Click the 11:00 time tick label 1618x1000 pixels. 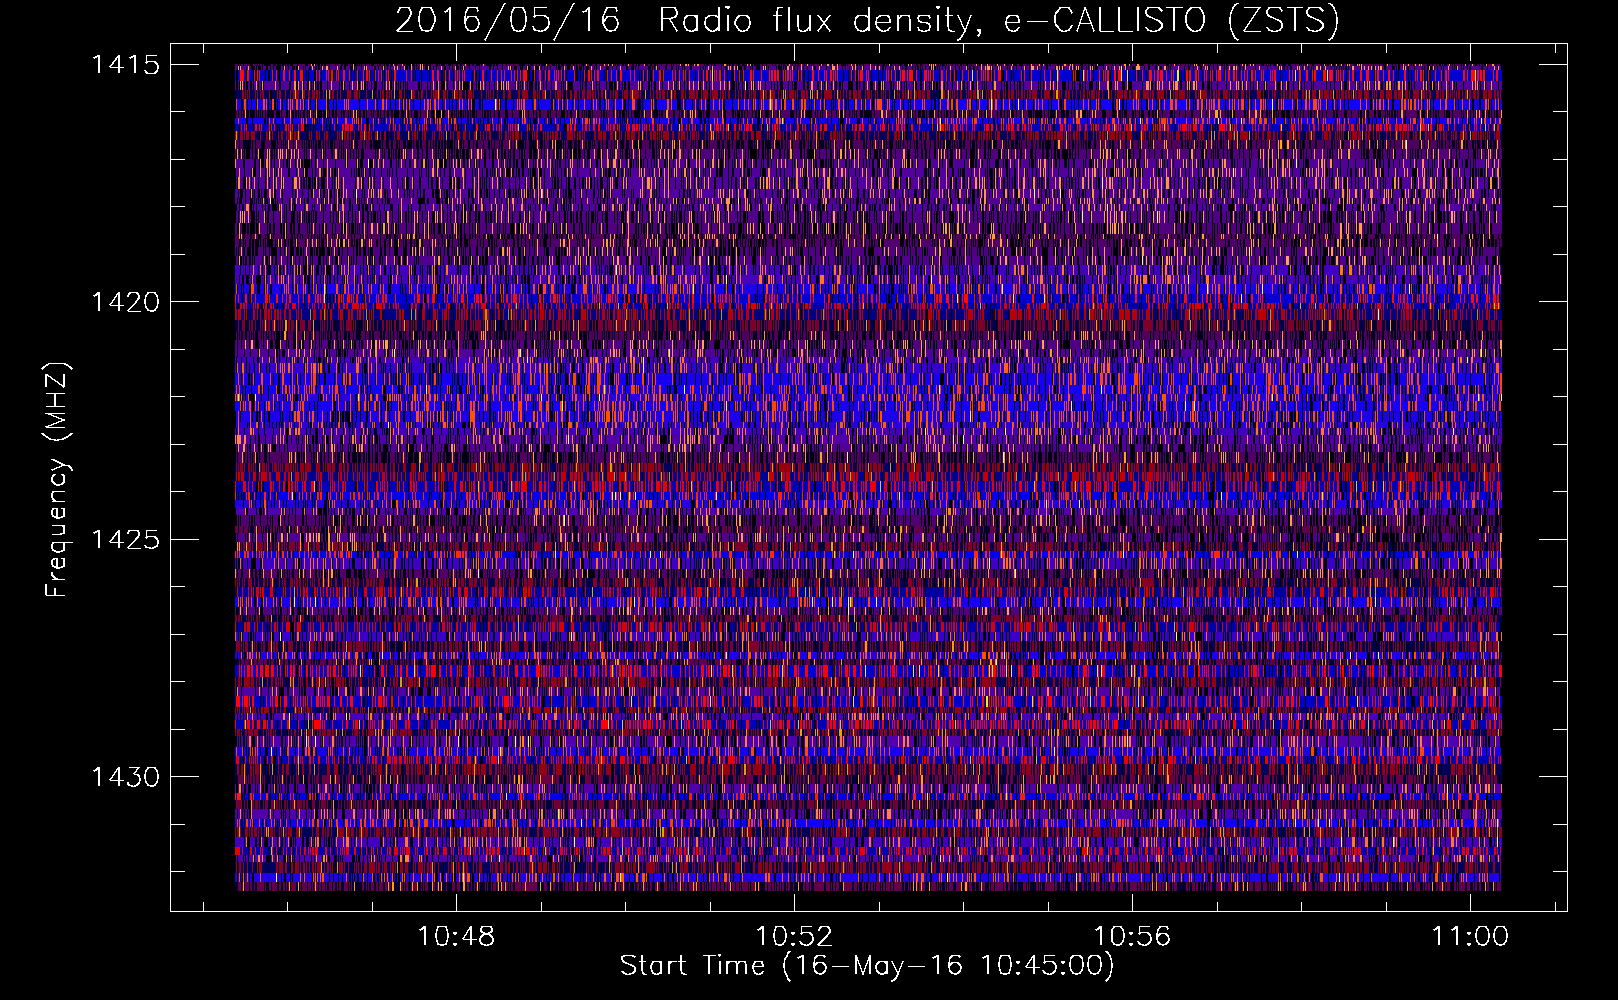point(1470,936)
